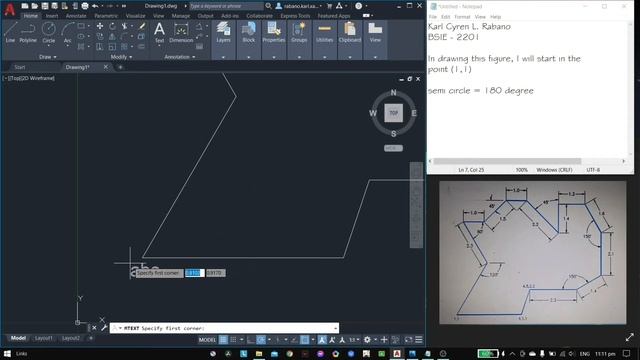Click the Save icon in quick access toolbar
Viewport: 640px width, 360px height.
pyautogui.click(x=45, y=6)
